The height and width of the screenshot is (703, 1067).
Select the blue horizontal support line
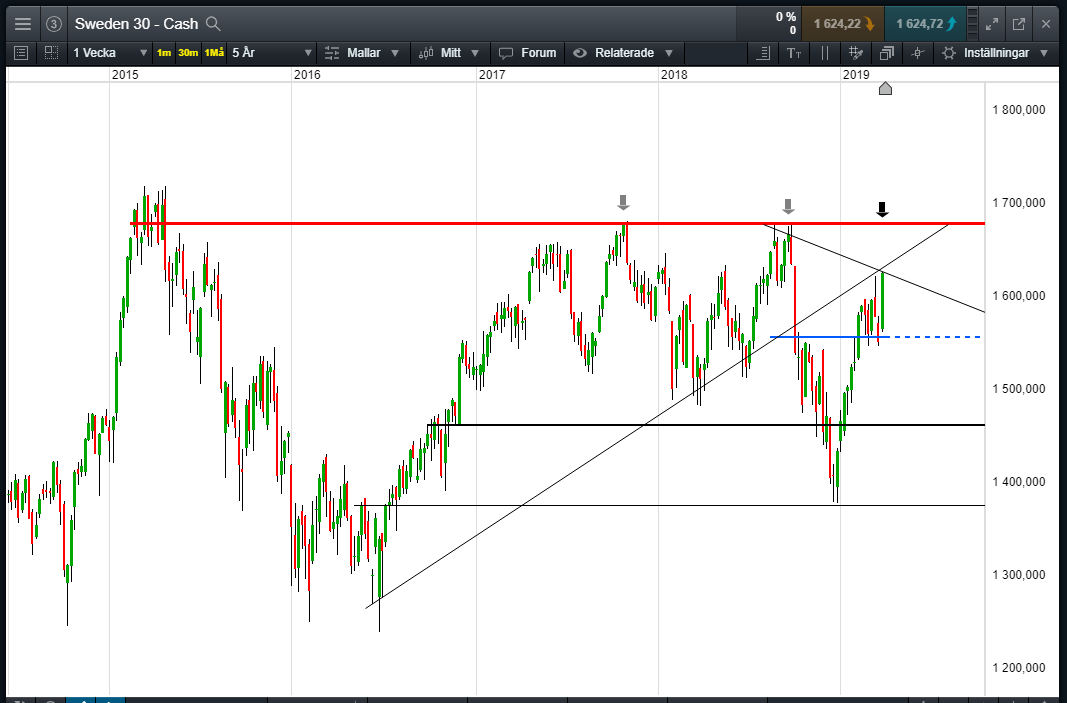829,337
